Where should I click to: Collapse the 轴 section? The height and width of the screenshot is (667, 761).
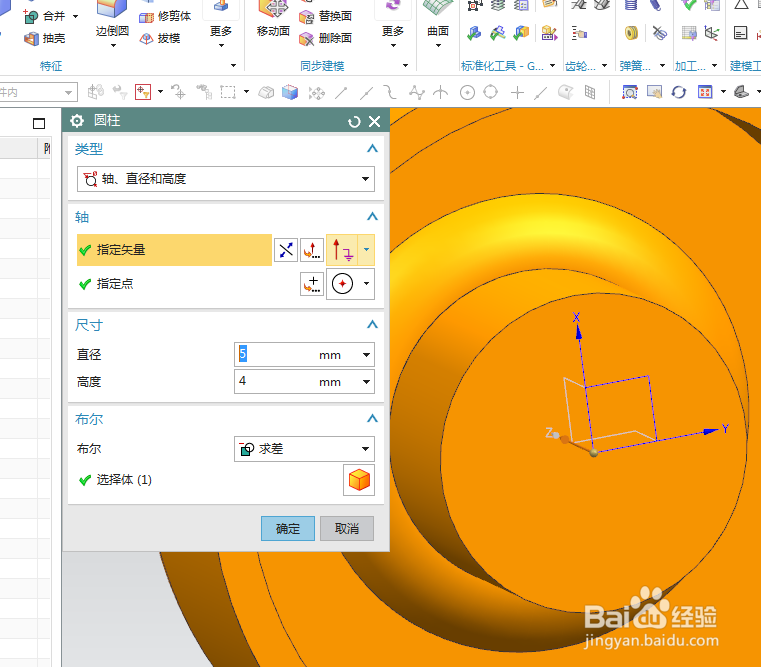pyautogui.click(x=372, y=217)
